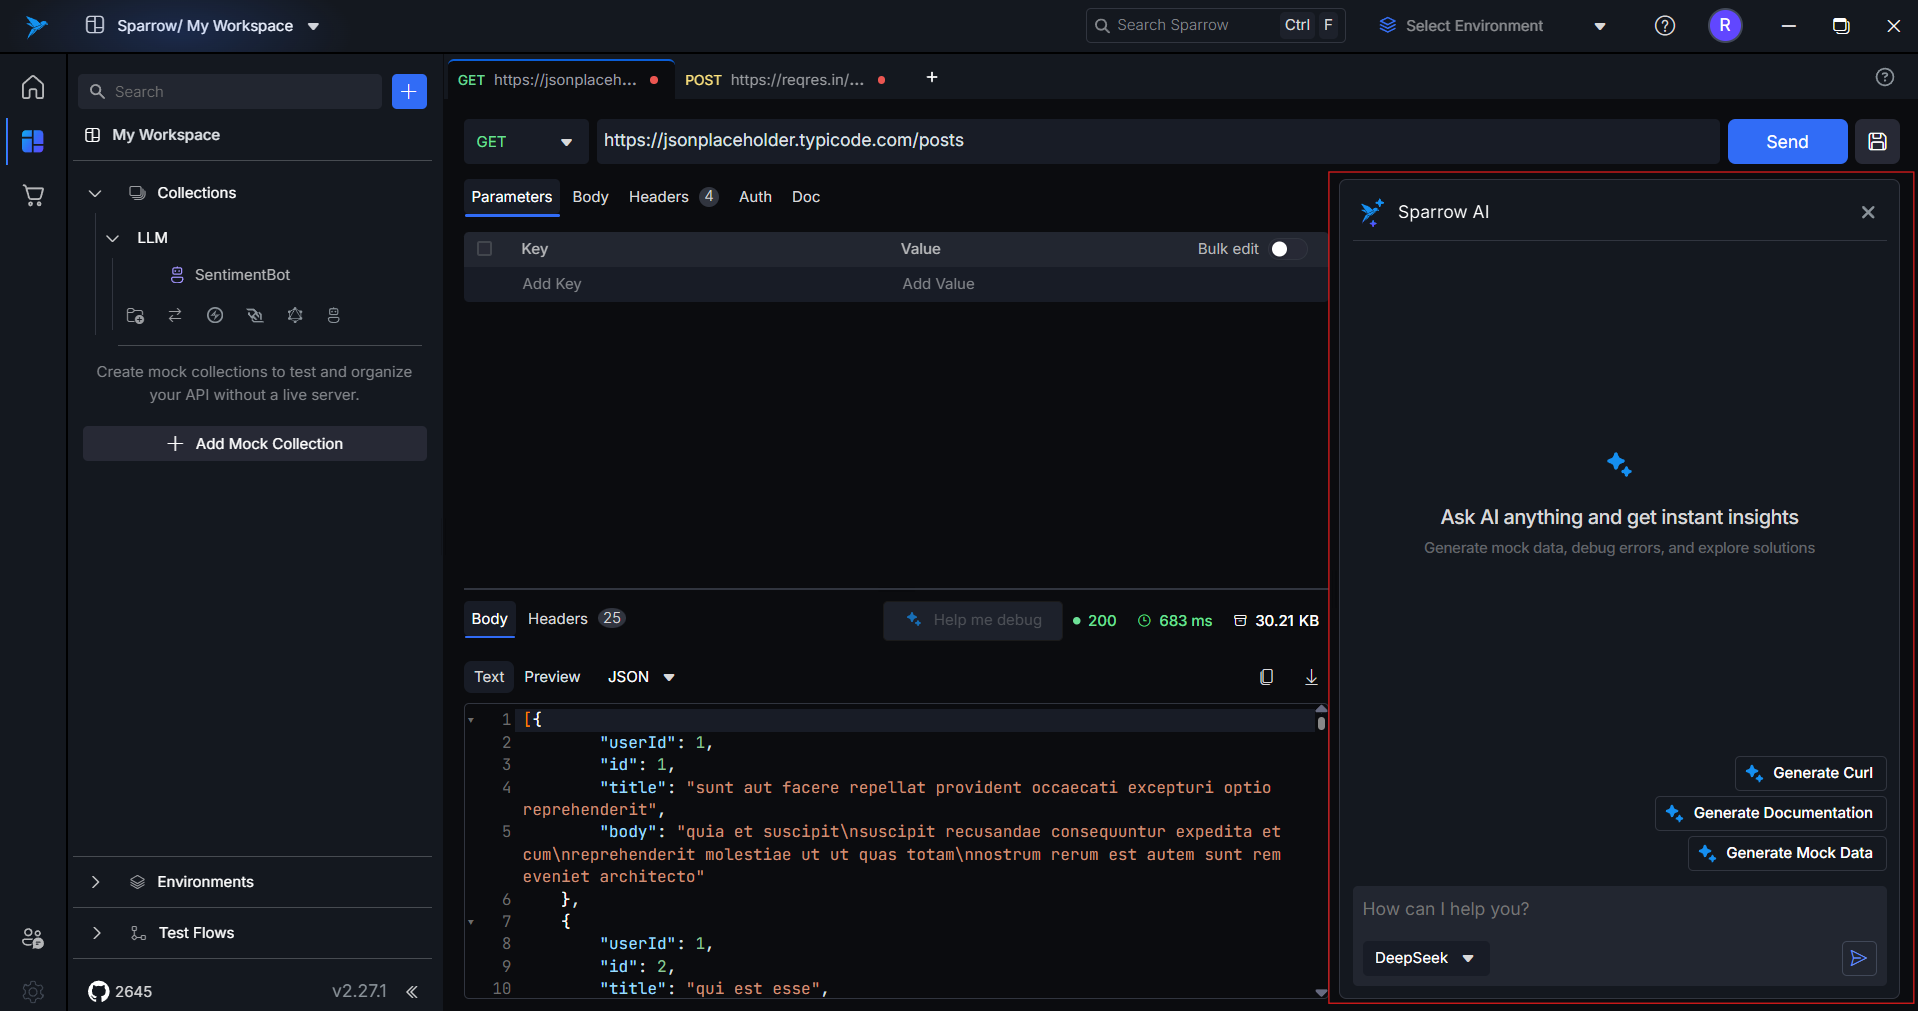Click the Send button
Viewport: 1918px width, 1011px height.
[x=1787, y=141]
